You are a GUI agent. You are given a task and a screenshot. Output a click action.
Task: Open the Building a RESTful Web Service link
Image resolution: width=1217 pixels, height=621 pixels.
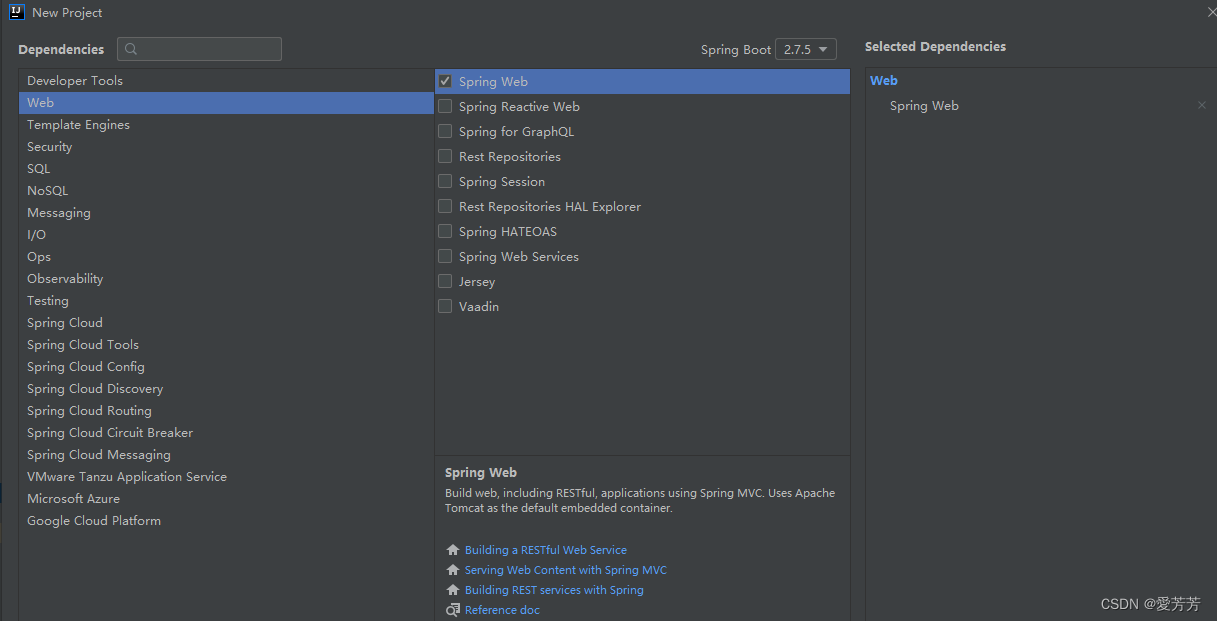click(545, 549)
